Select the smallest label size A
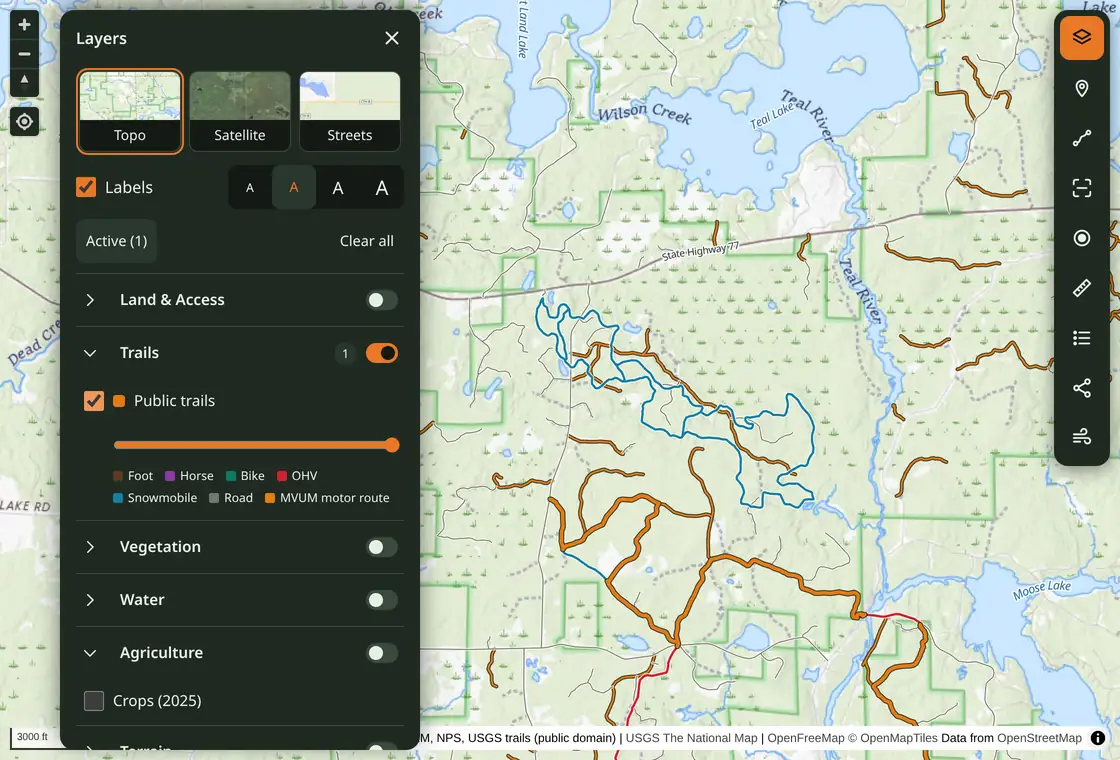 coord(250,188)
